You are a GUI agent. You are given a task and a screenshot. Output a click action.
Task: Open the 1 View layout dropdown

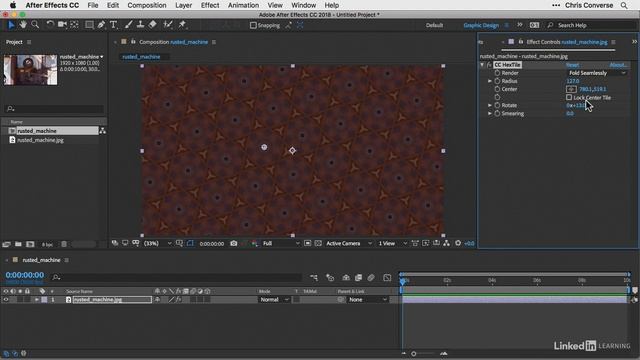coord(392,243)
